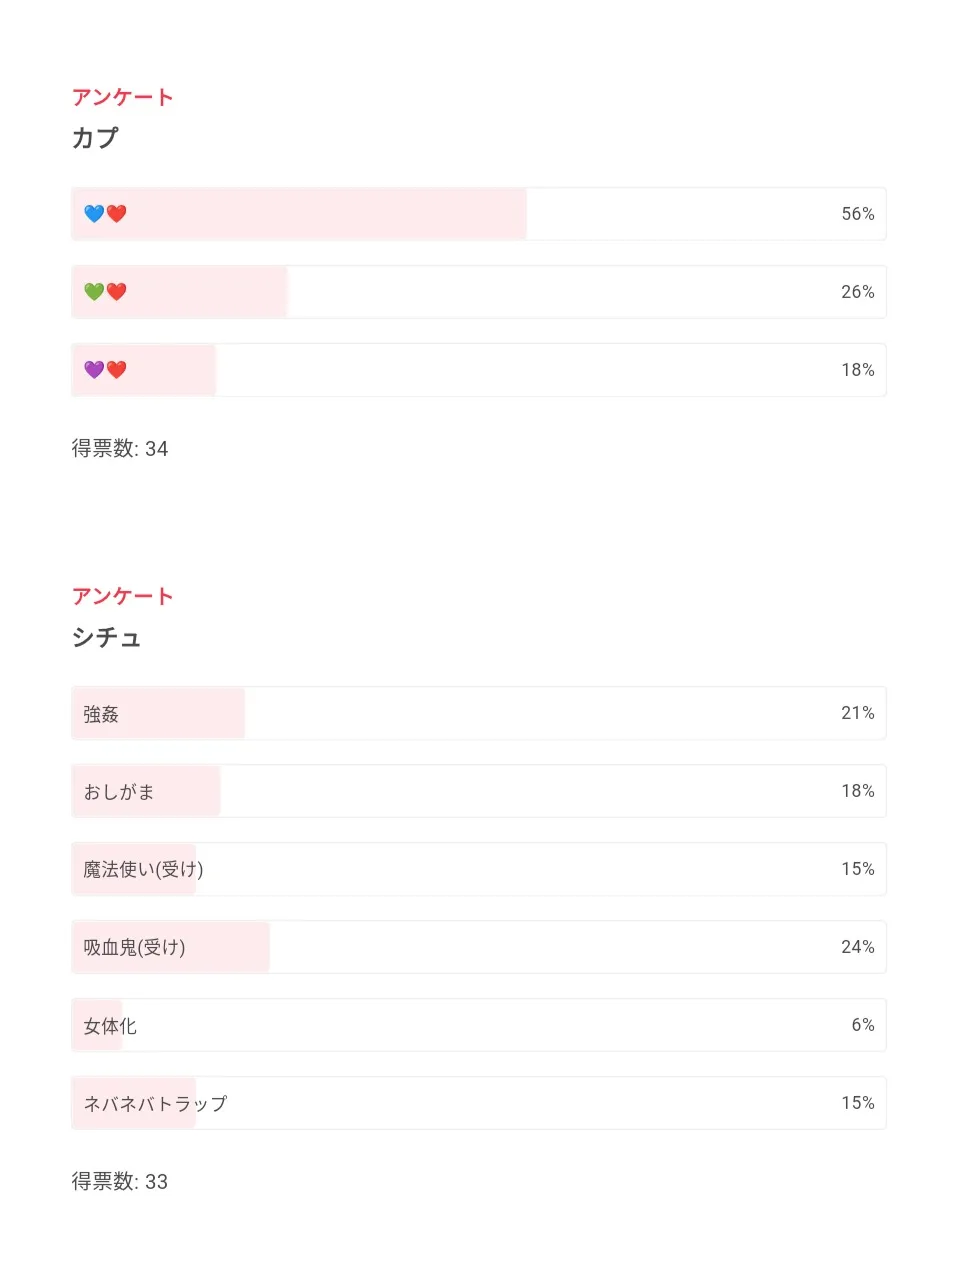Click アンケート heading above カプ
The width and height of the screenshot is (953, 1282).
point(122,97)
